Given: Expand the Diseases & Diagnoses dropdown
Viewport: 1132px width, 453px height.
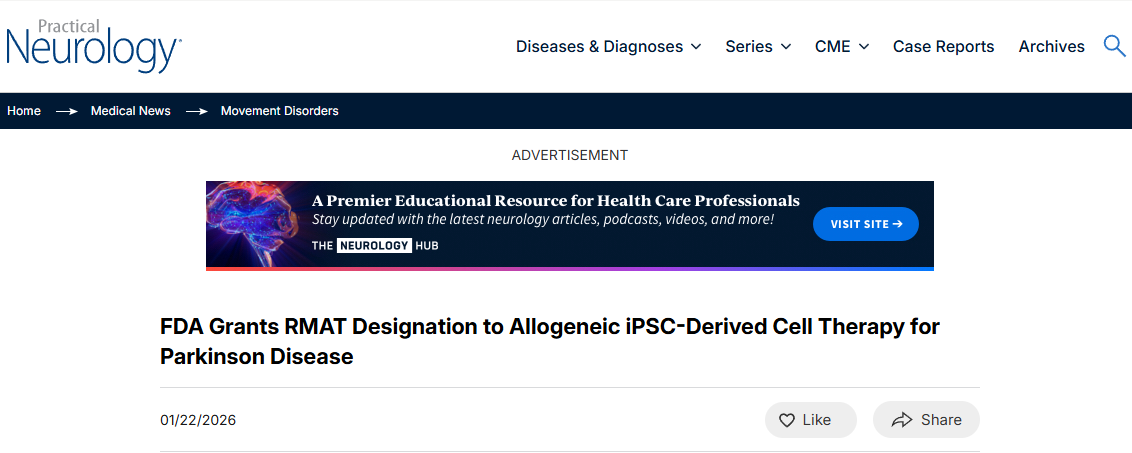Looking at the screenshot, I should pyautogui.click(x=608, y=47).
